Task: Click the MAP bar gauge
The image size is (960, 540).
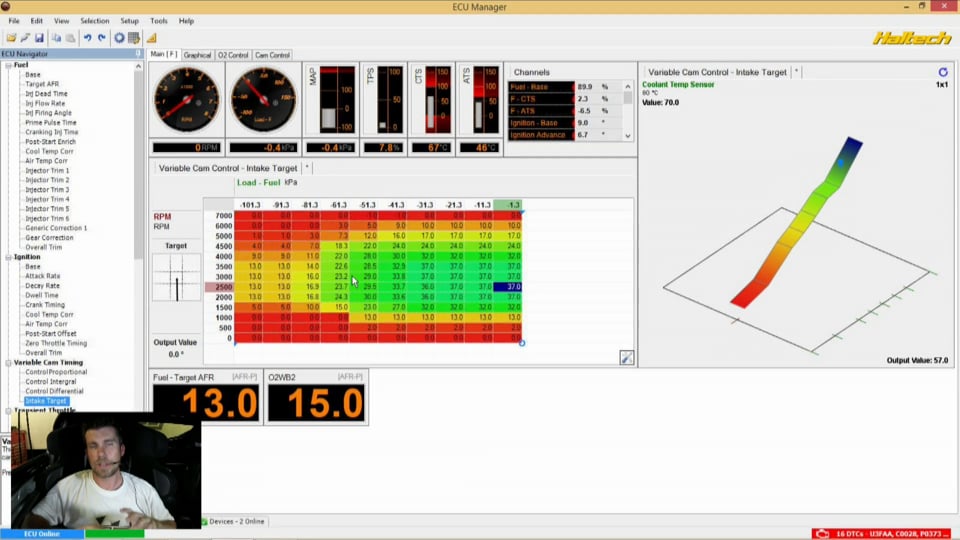Action: coord(331,100)
